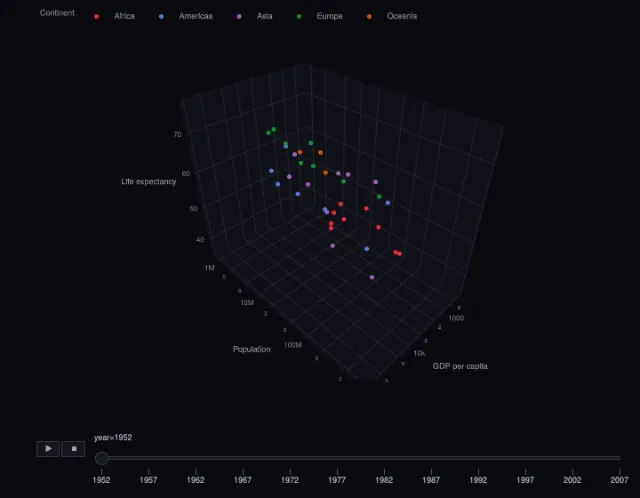Jump the slider to year 1997

click(525, 480)
